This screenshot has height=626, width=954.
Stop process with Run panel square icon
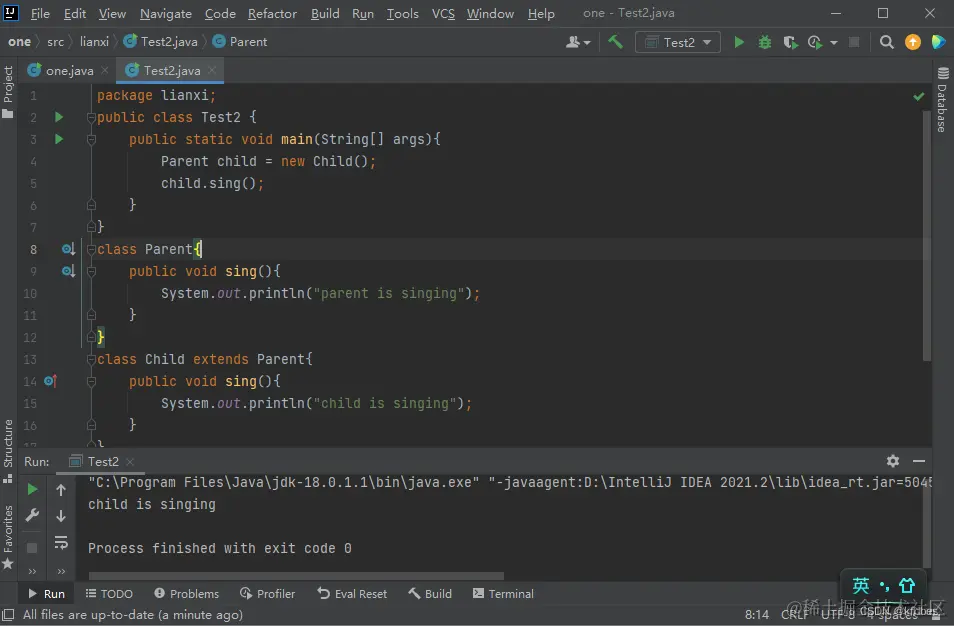(x=32, y=548)
